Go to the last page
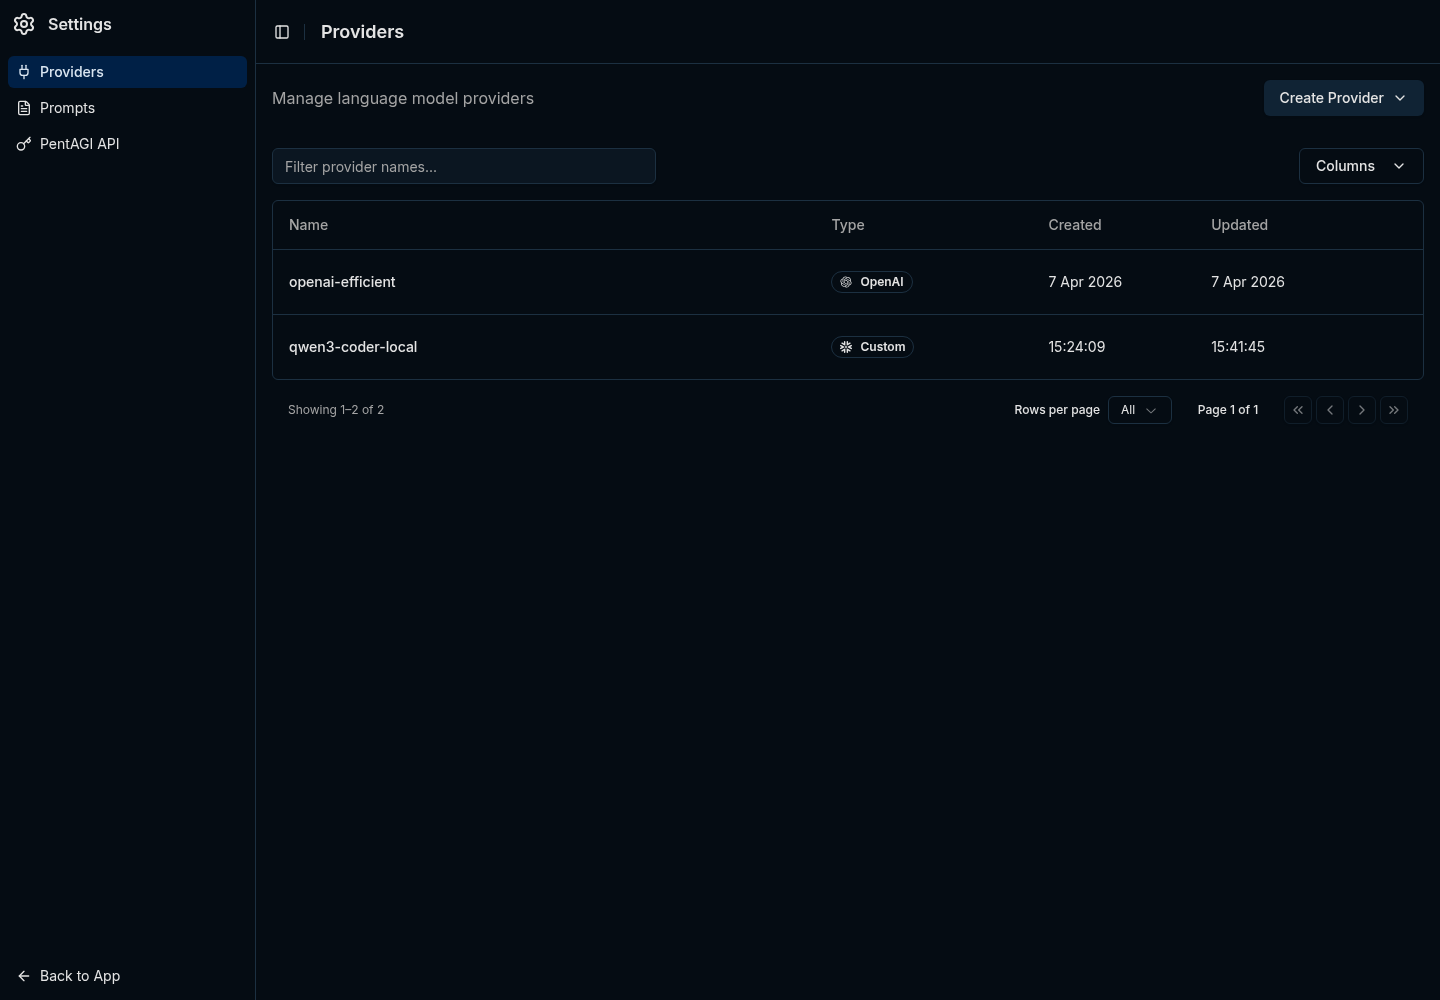Screen dimensions: 1440x1000 click(1394, 410)
